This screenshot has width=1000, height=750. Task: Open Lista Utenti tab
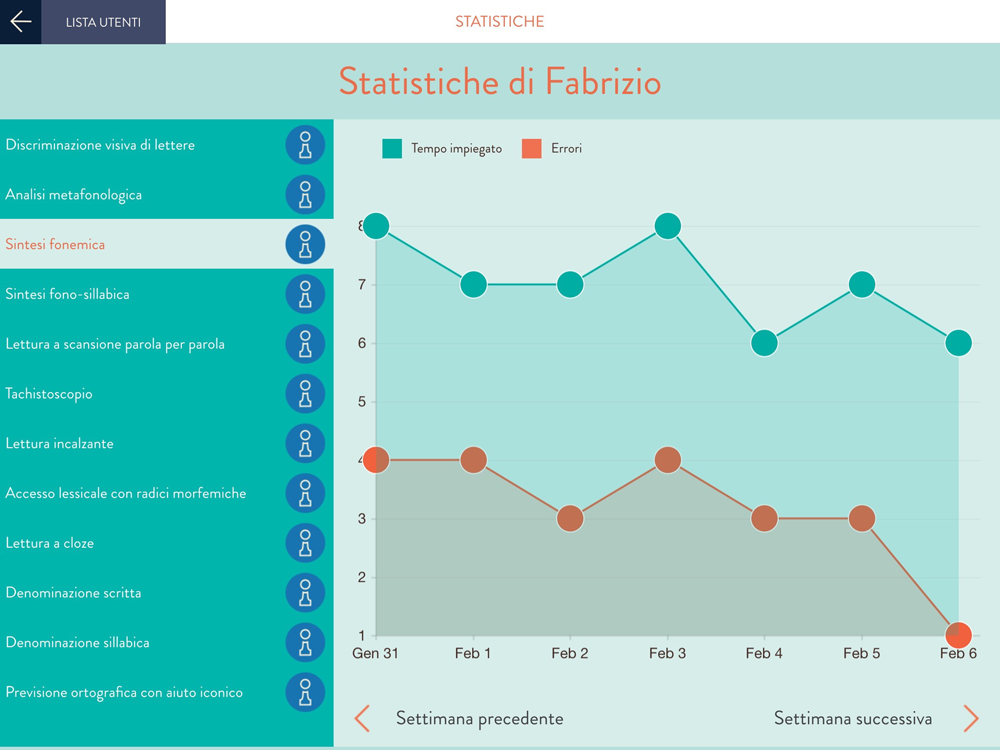(x=103, y=22)
